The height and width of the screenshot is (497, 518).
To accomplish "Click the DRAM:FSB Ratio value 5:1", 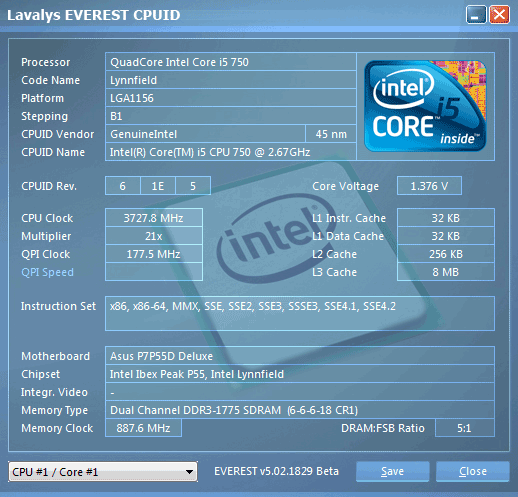I will [465, 428].
